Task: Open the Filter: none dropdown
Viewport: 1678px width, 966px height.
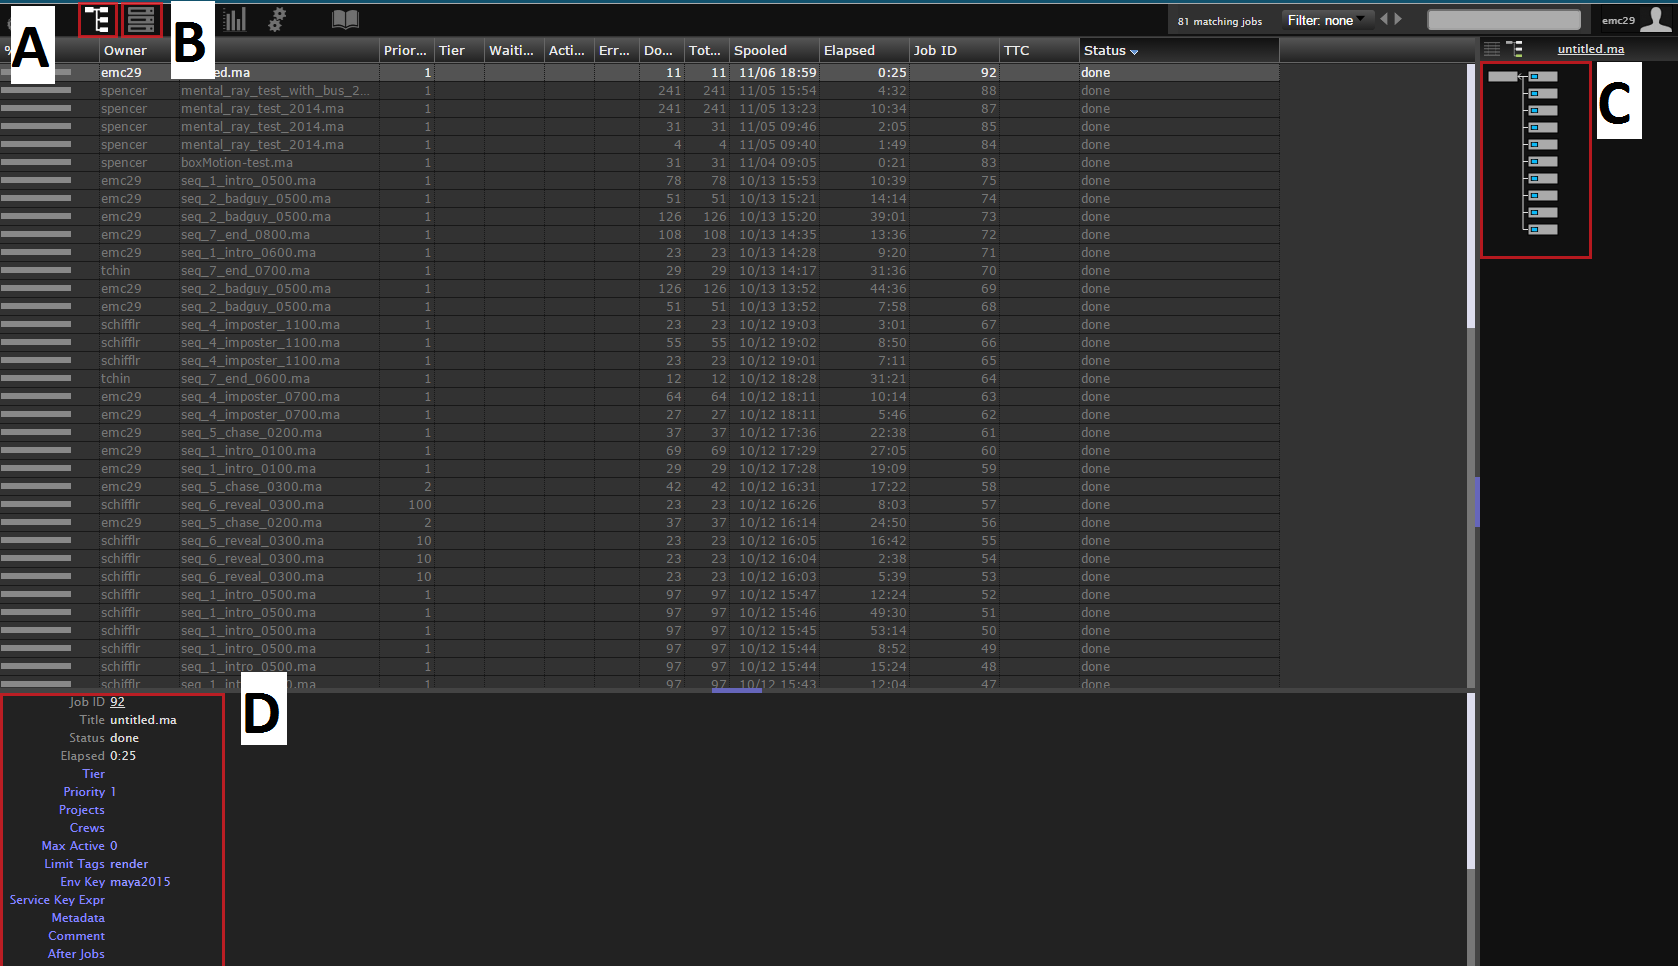Action: point(1326,20)
